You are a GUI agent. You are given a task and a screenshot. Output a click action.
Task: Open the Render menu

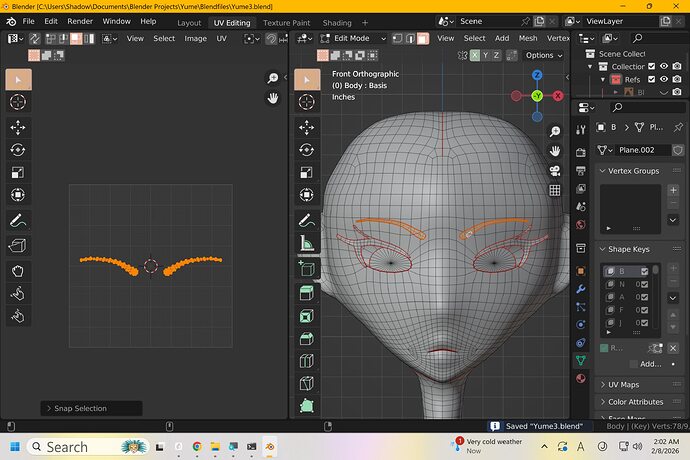(x=80, y=21)
